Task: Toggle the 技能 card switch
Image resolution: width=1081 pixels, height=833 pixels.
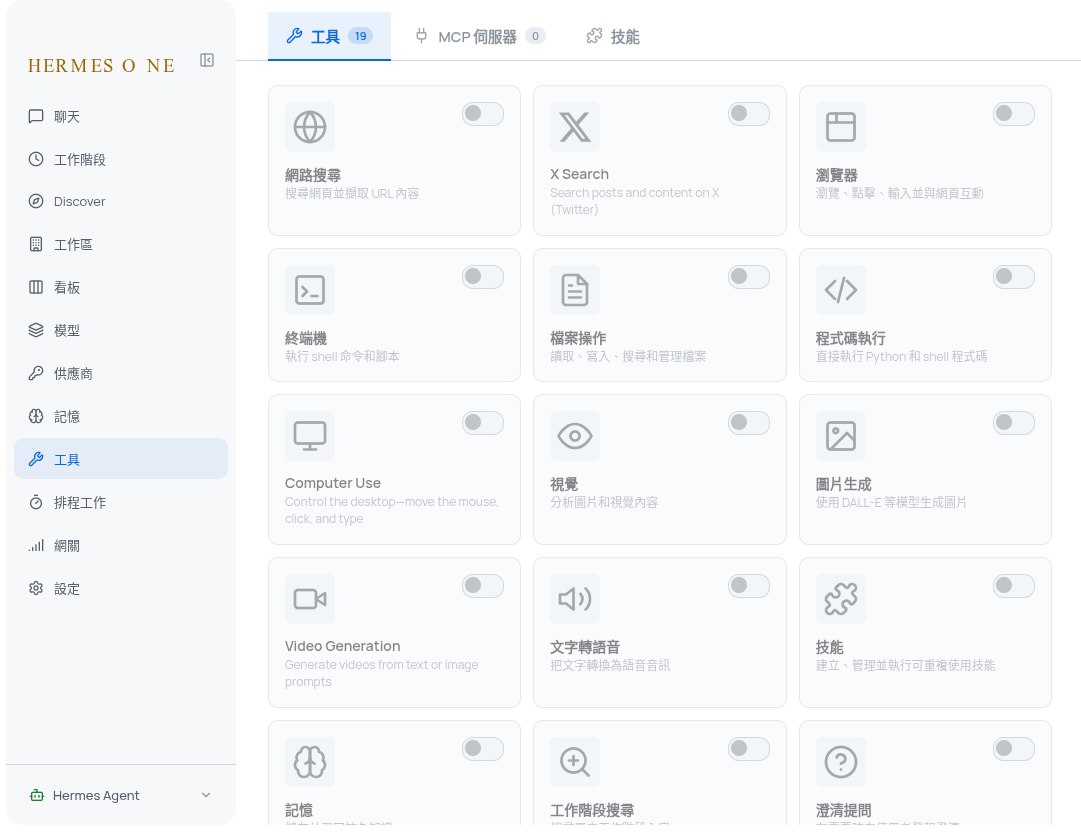Action: tap(1013, 585)
